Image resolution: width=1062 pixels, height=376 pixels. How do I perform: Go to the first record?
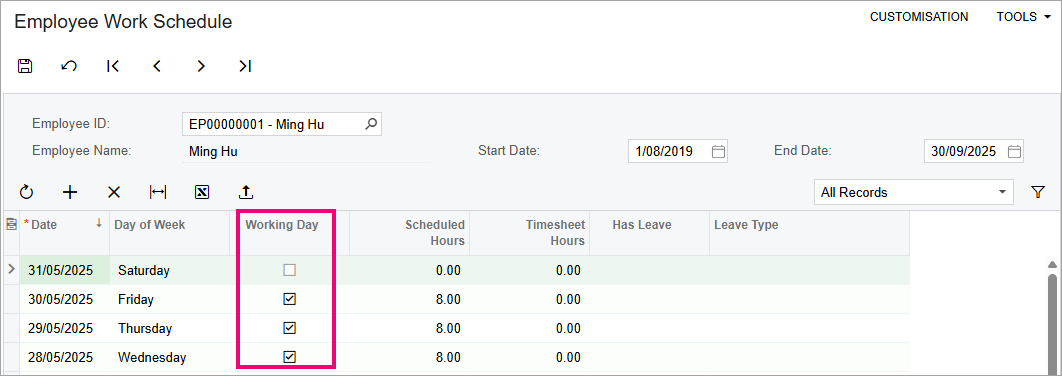(x=113, y=66)
